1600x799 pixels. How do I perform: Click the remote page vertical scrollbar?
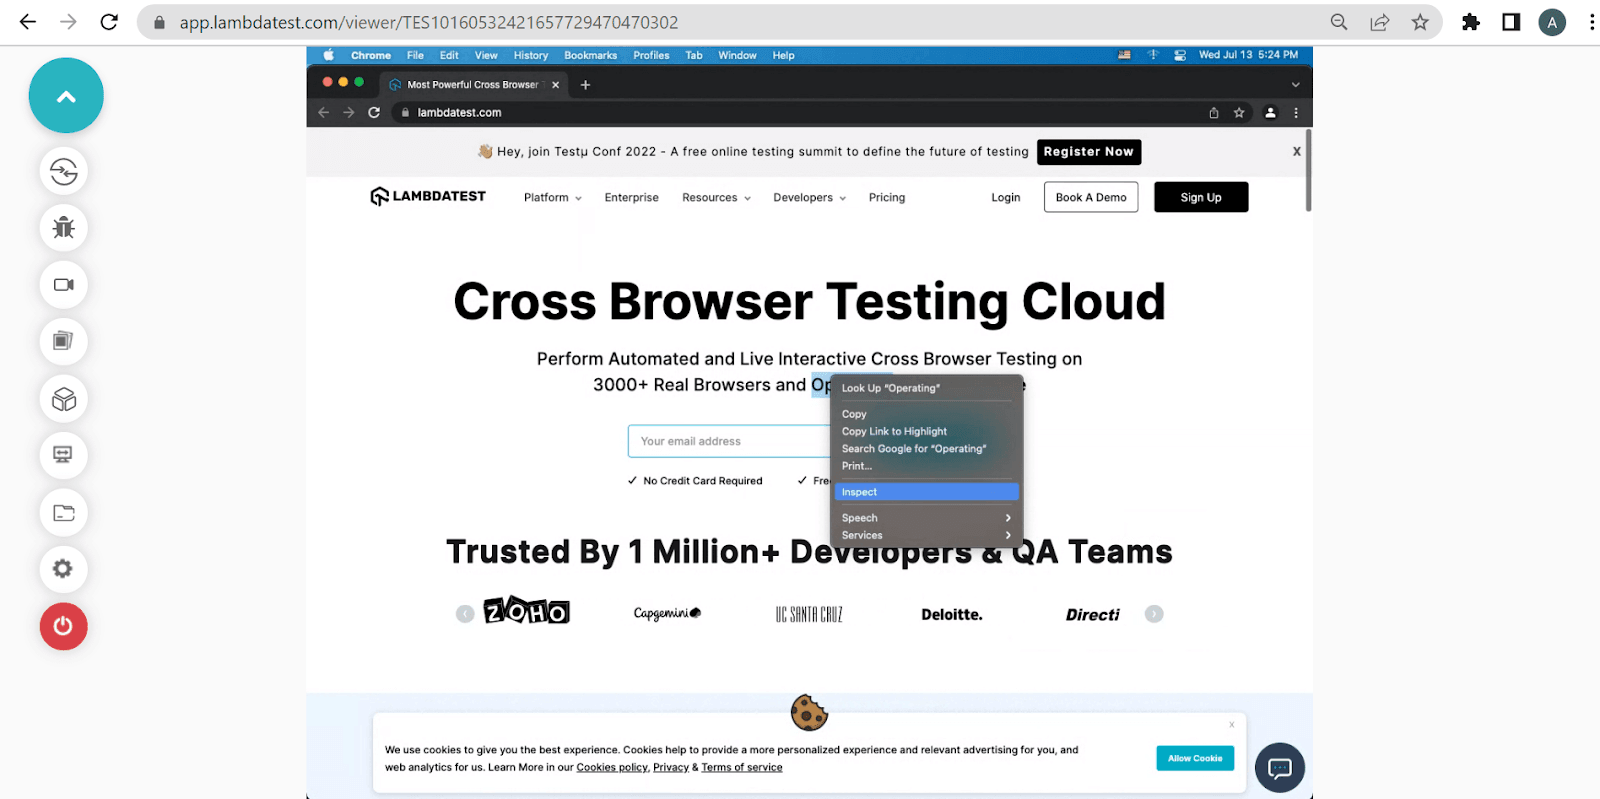coord(1308,170)
